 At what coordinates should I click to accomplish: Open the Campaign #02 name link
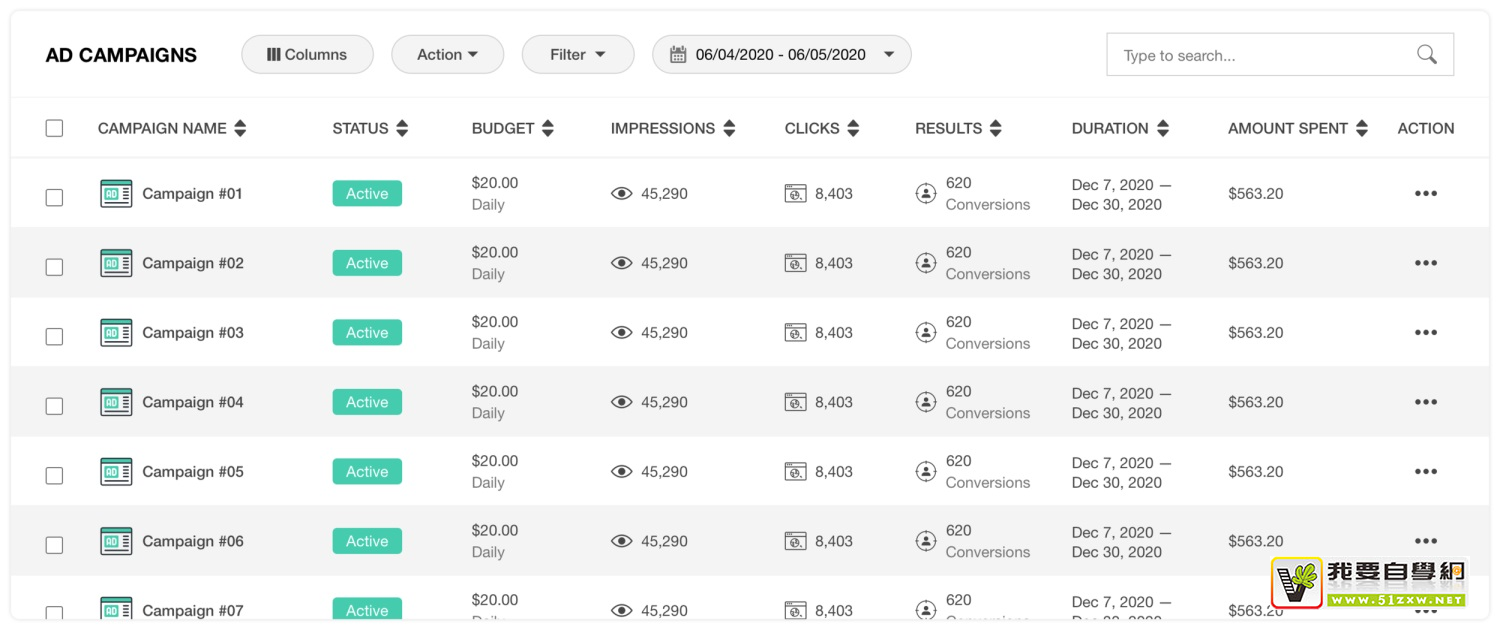193,263
